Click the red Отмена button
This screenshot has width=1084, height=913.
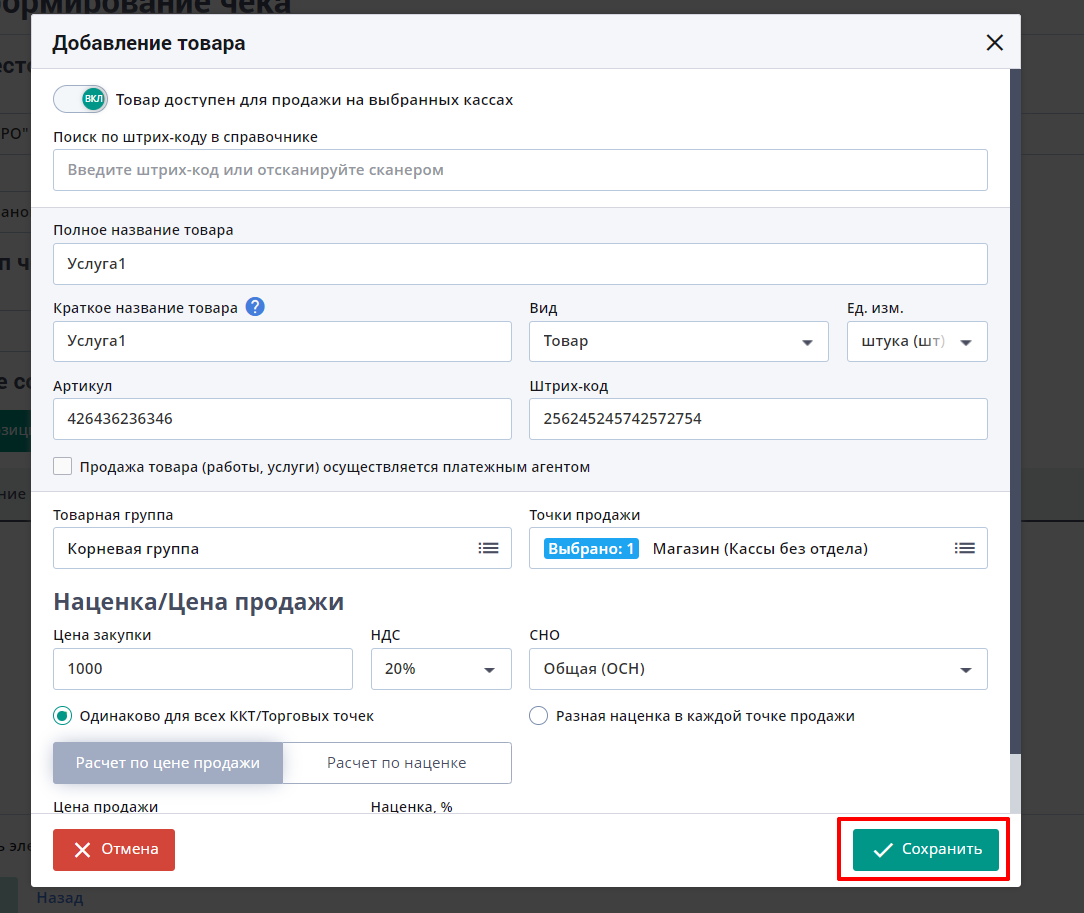[x=114, y=849]
